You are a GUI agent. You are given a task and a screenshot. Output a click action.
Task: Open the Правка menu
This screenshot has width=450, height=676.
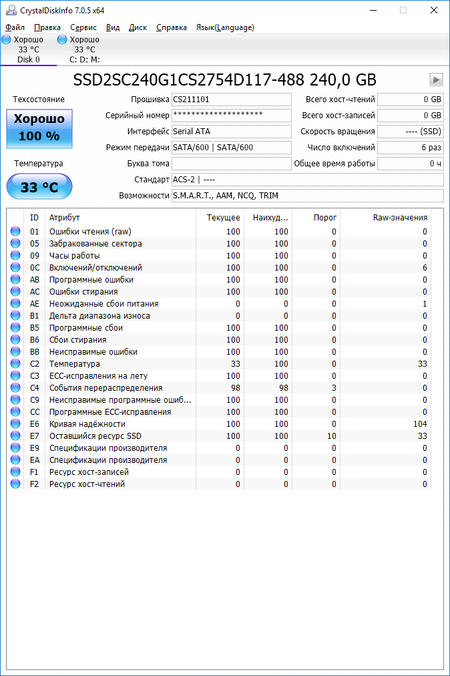(x=47, y=28)
